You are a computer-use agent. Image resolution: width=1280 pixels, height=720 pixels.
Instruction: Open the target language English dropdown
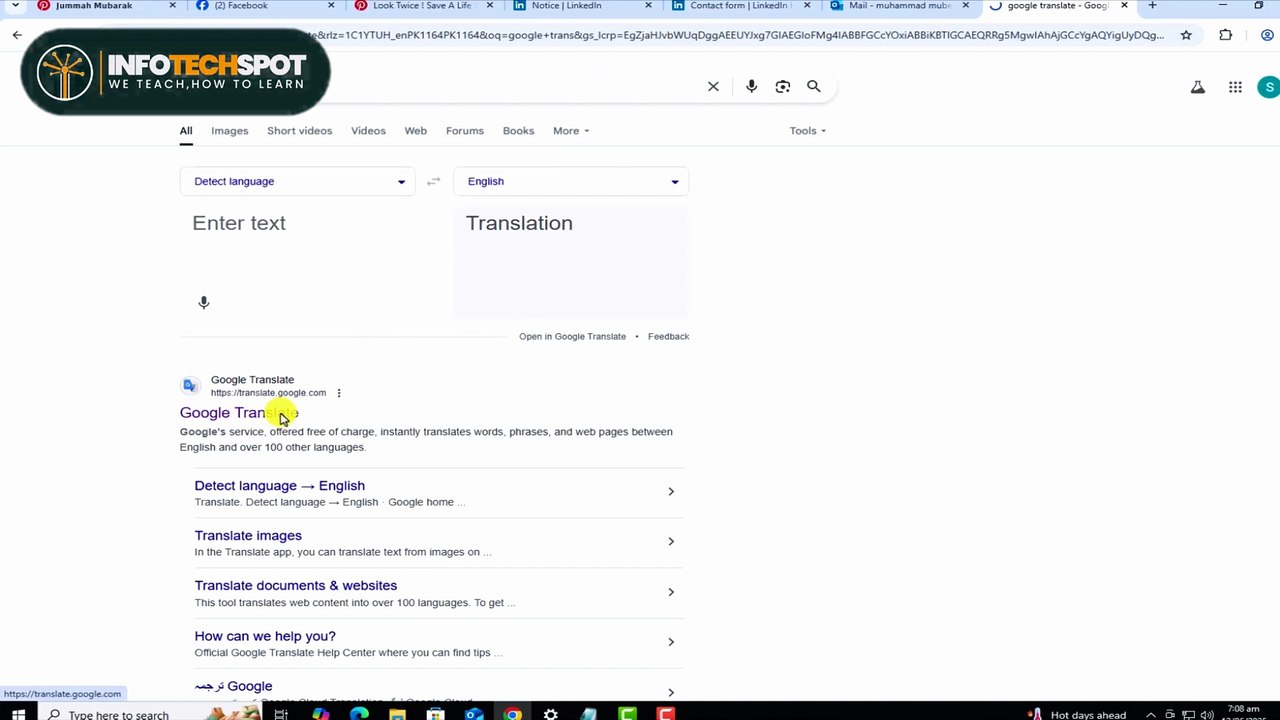[x=571, y=181]
